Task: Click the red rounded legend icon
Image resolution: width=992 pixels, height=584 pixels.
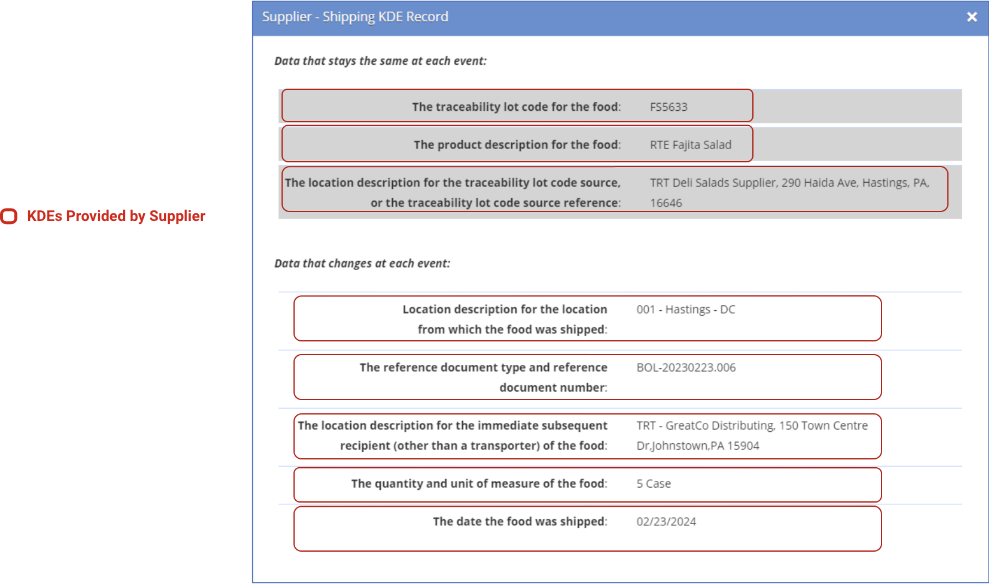Action: pos(9,216)
